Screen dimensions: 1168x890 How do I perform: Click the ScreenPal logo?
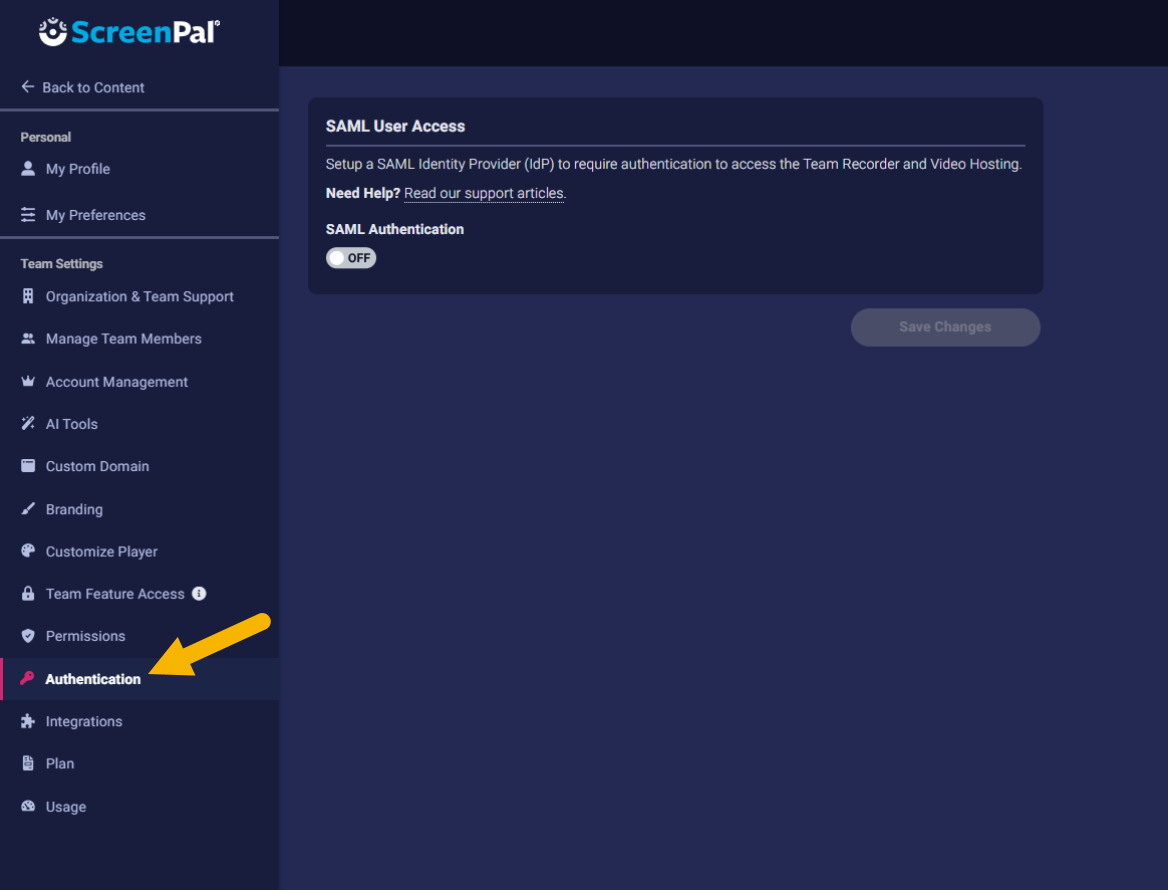129,32
